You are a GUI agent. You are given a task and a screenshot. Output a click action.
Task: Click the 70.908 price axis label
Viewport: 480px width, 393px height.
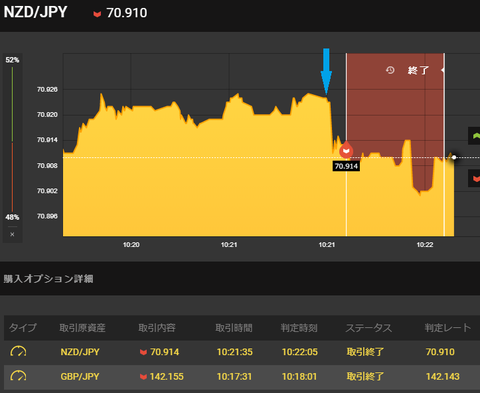coord(47,166)
